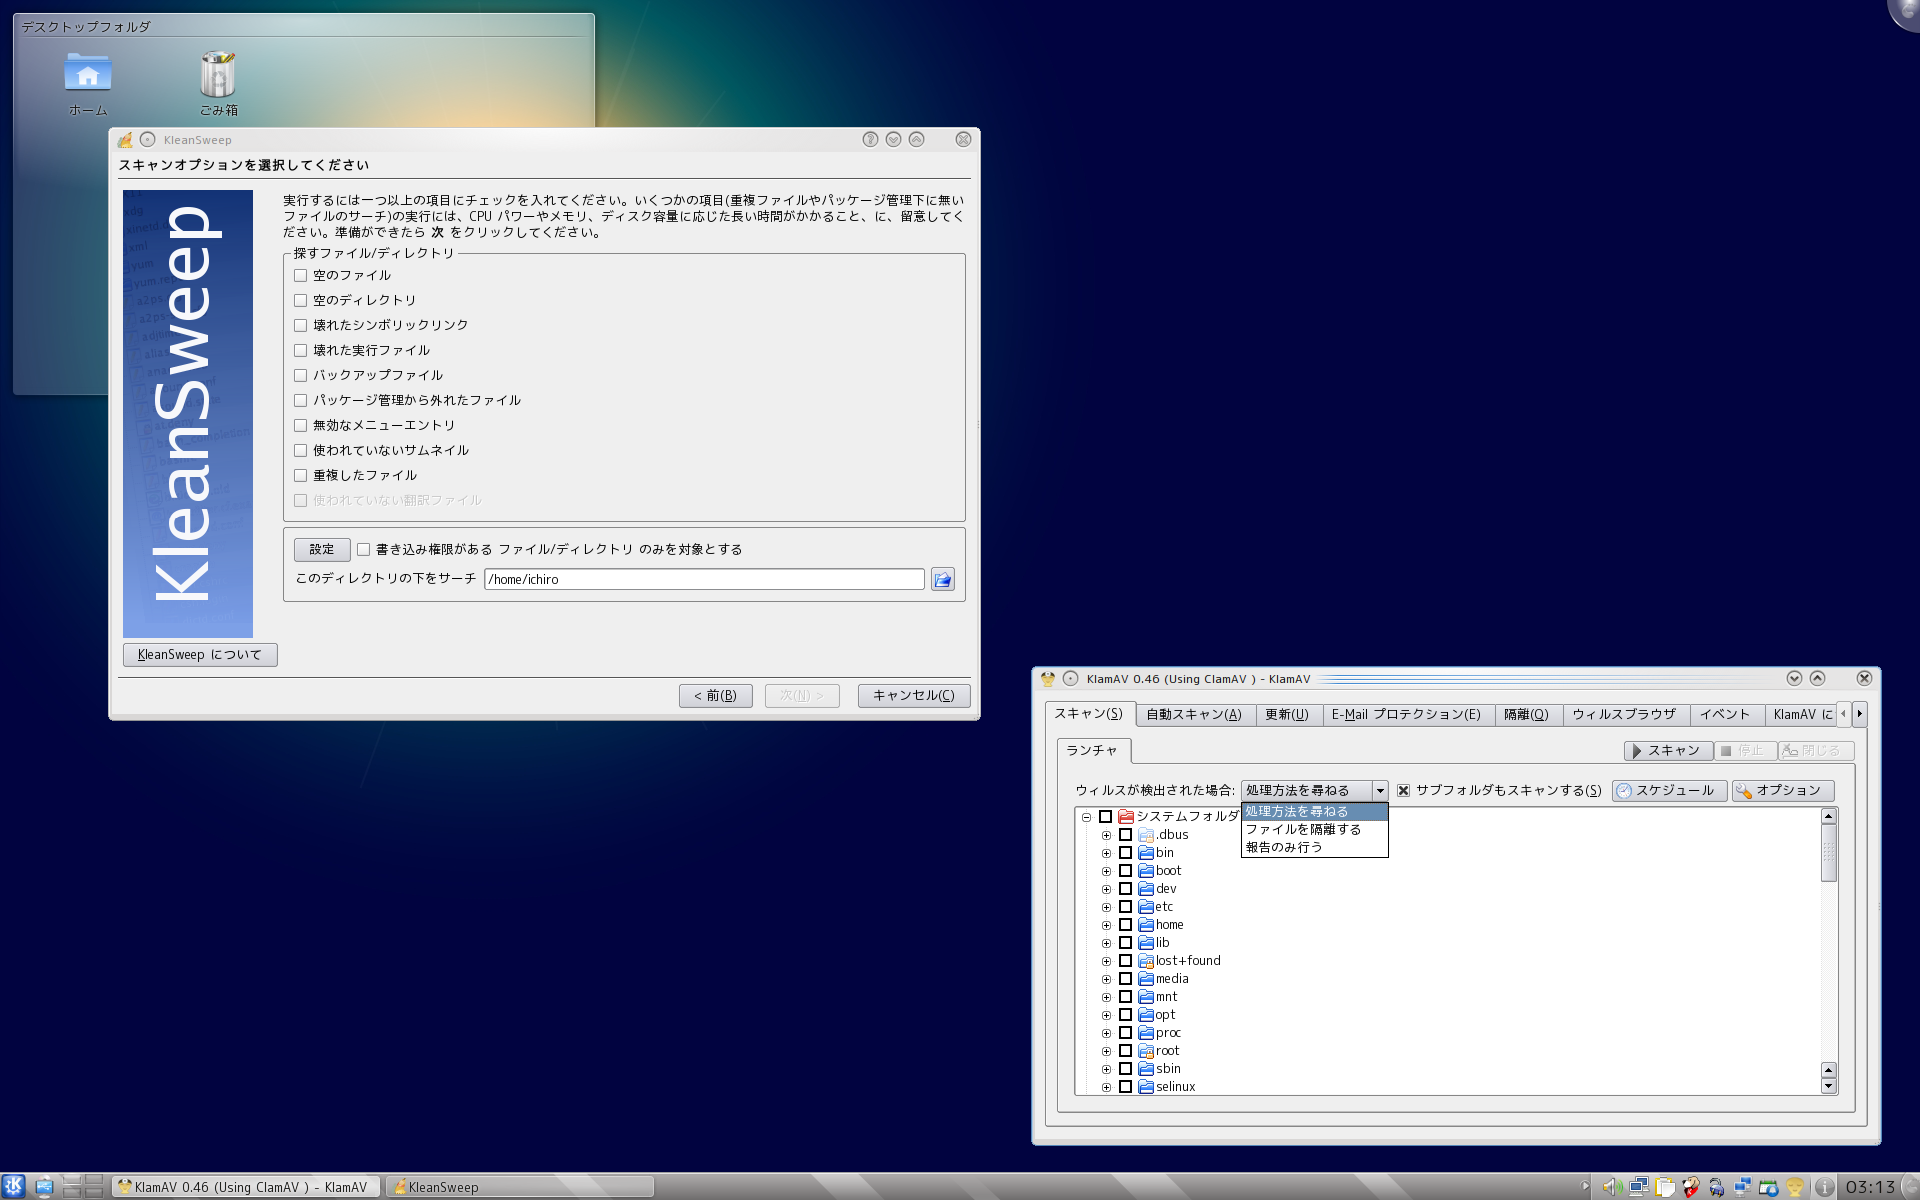Switch to the 更新 tab
The height and width of the screenshot is (1200, 1920).
[x=1287, y=715]
